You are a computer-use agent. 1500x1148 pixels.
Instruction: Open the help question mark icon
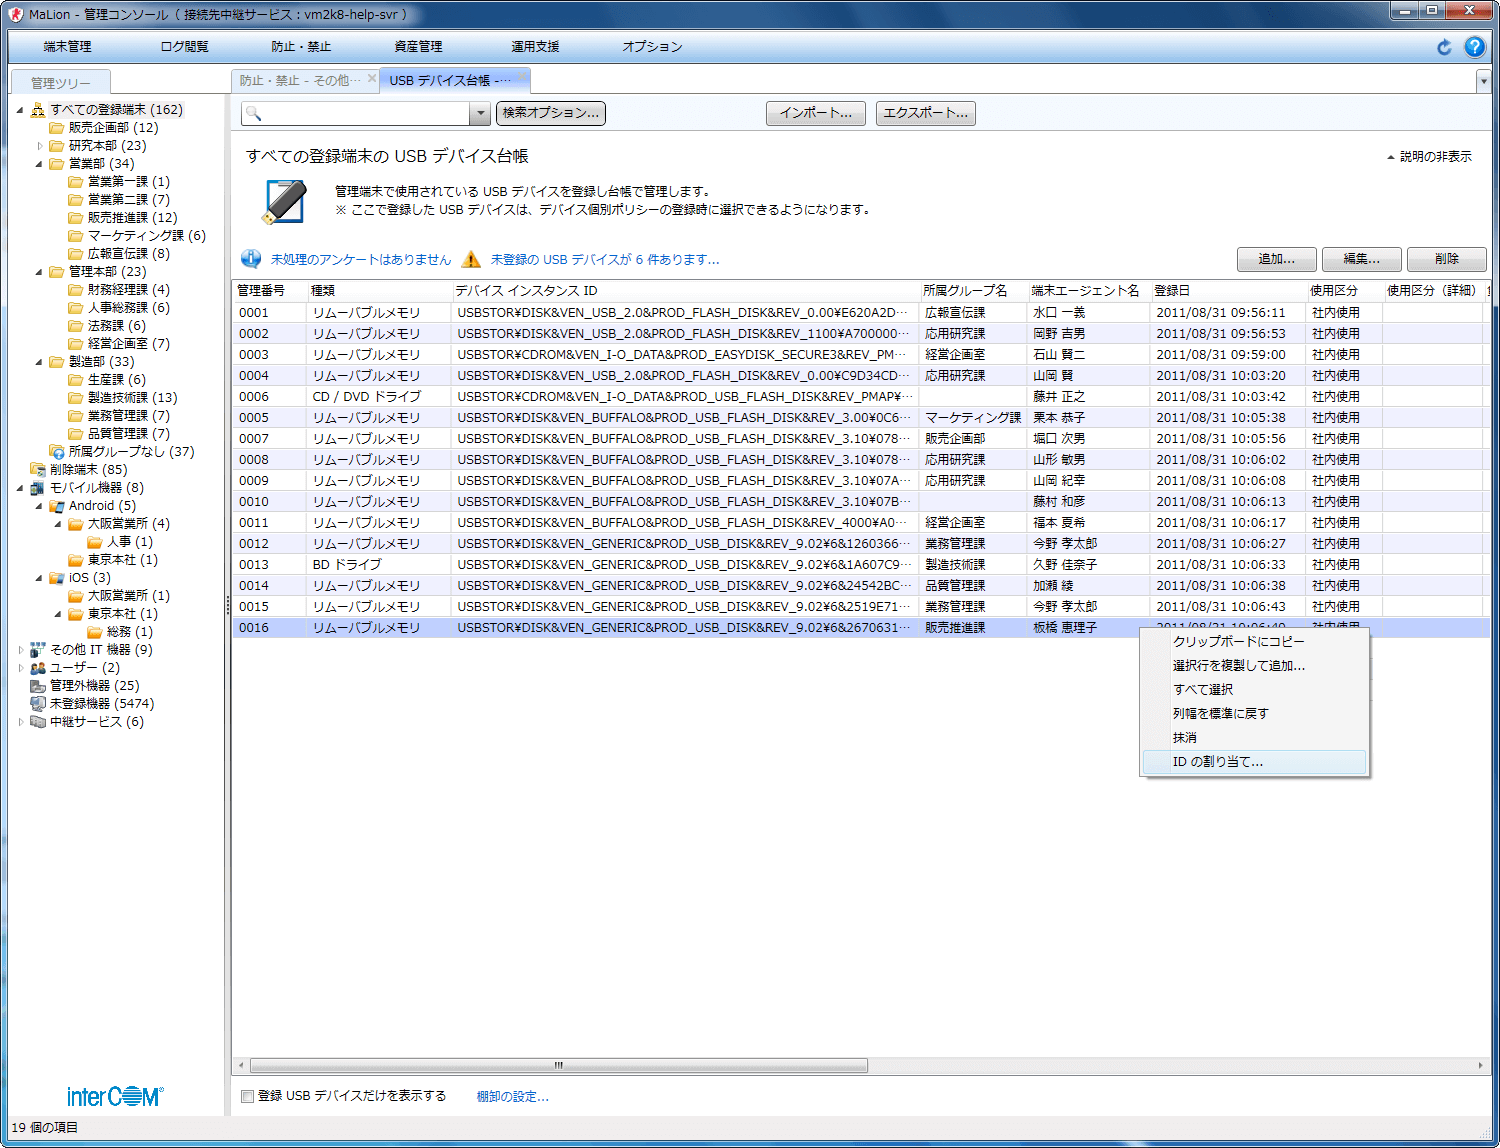pos(1474,47)
